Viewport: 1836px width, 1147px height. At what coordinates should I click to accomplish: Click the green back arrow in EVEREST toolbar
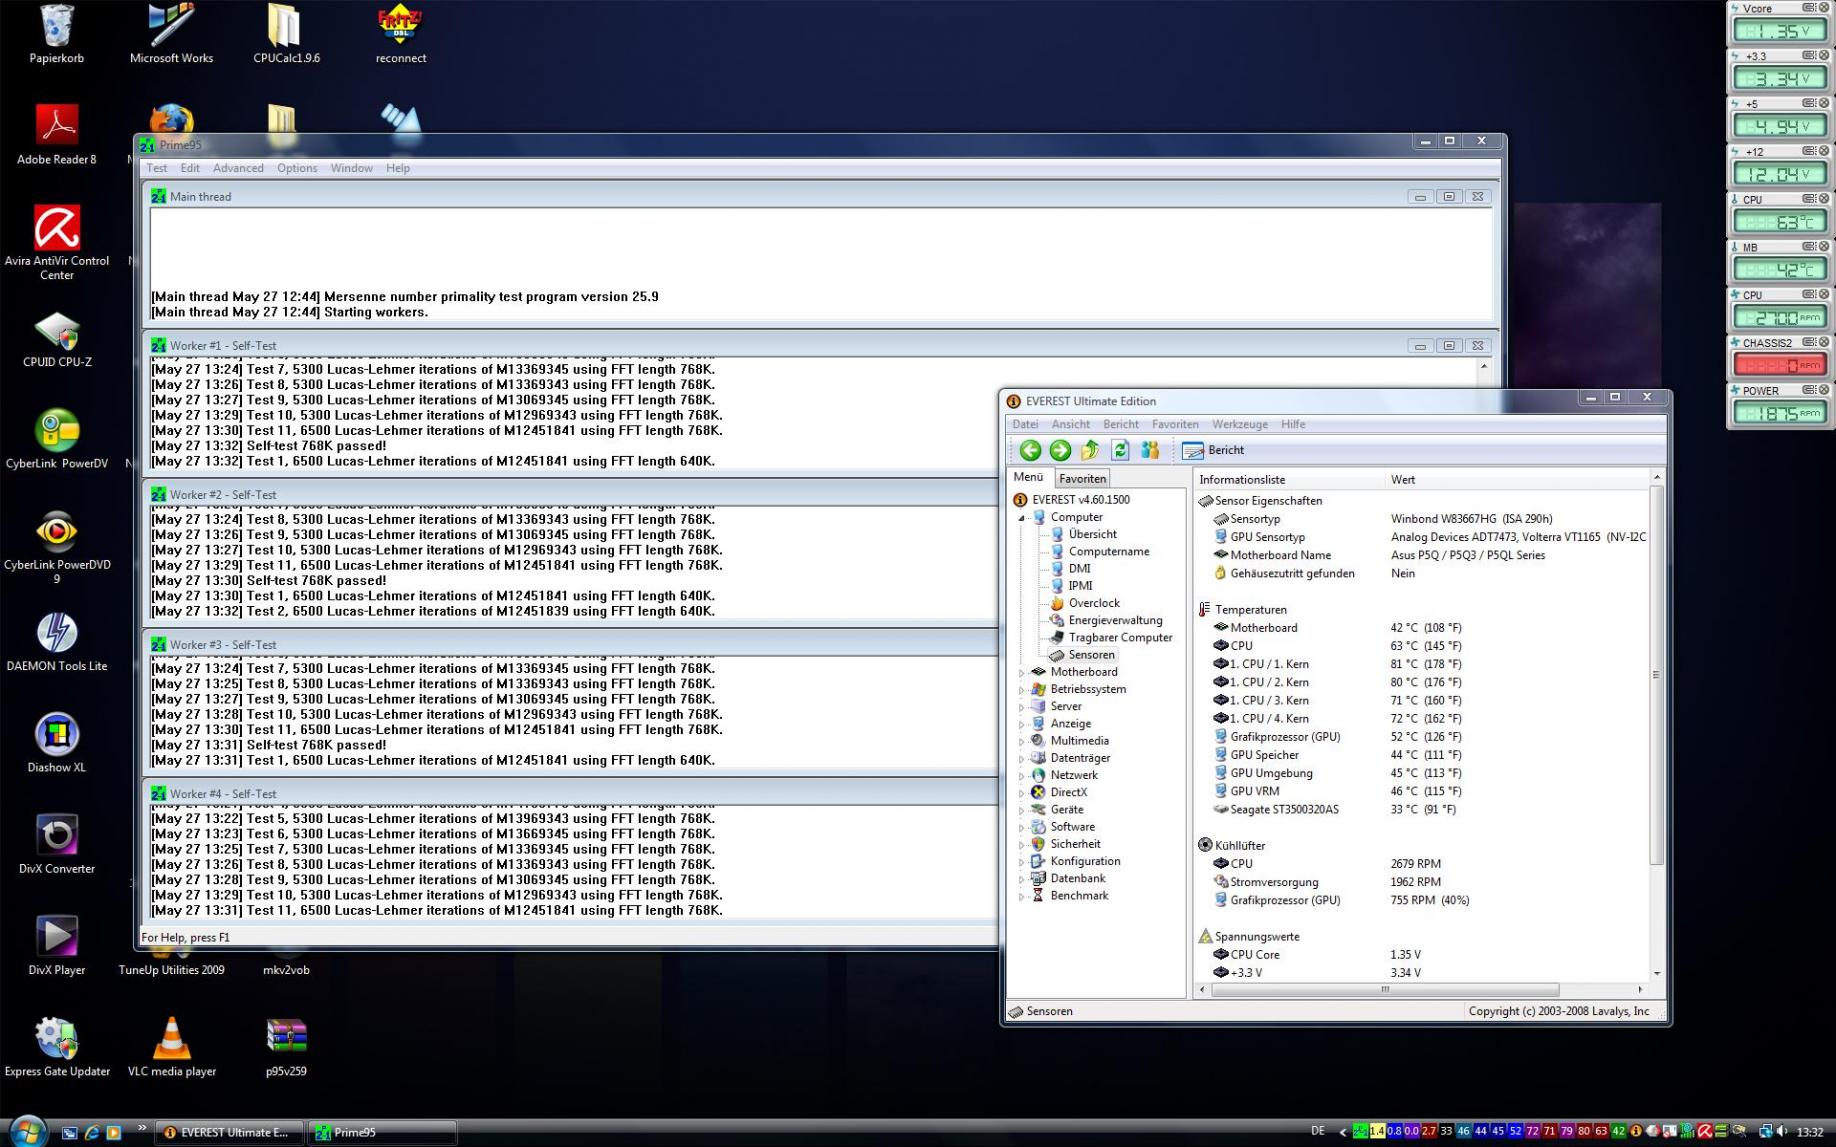point(1030,451)
